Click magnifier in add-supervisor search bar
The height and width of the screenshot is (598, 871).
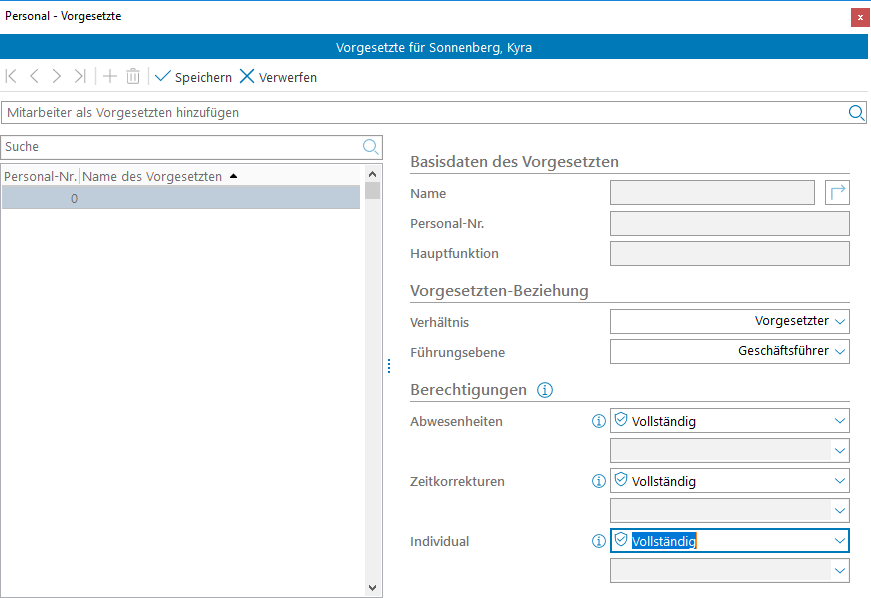(x=856, y=113)
